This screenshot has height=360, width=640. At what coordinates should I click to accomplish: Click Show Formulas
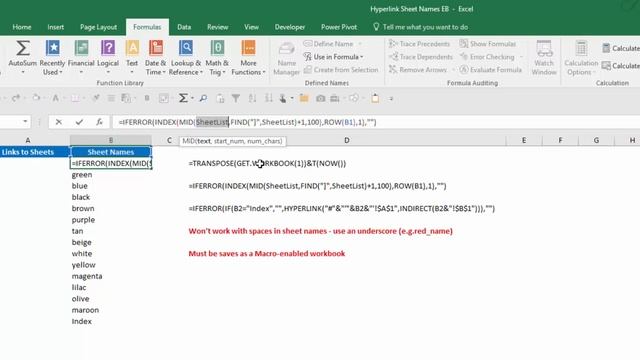coord(488,44)
